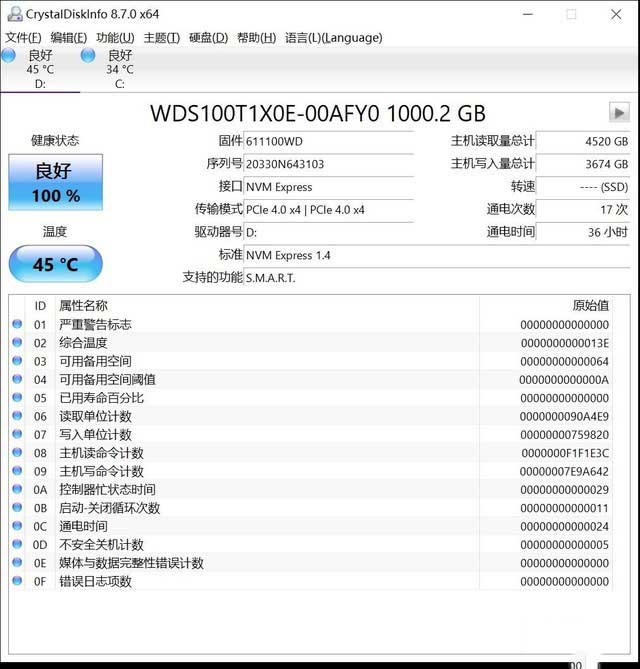640x669 pixels.
Task: Select the 已用寿命百分比 attribute row
Action: click(x=311, y=398)
